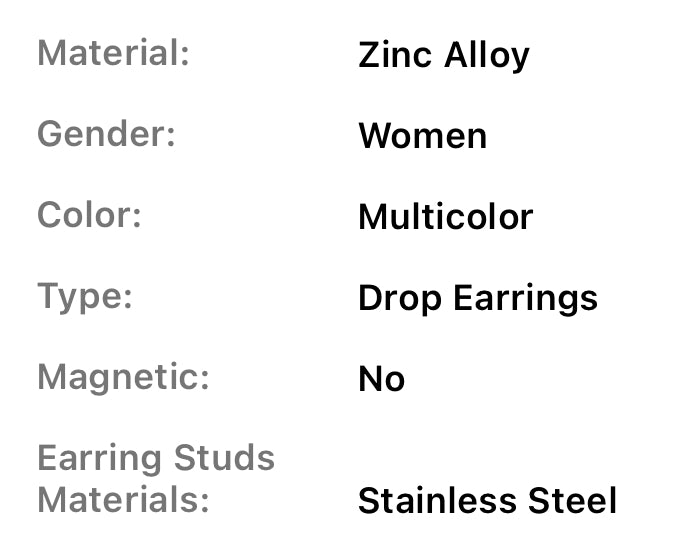Click the "Color:" label
The height and width of the screenshot is (542, 689).
(89, 215)
